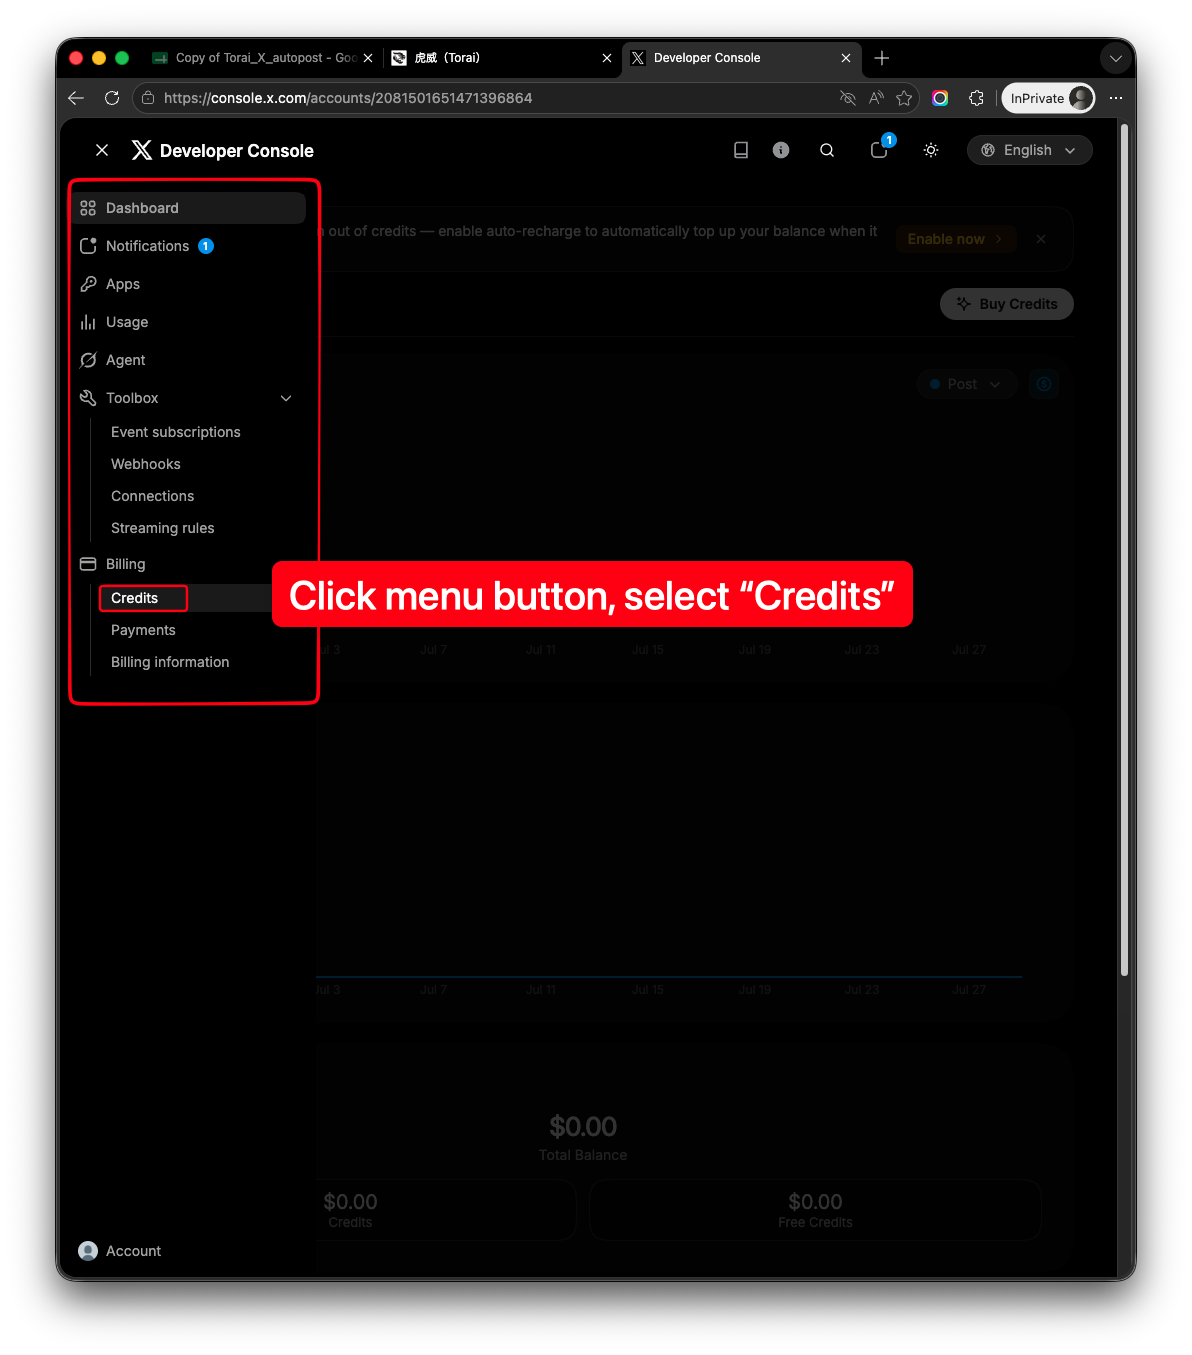Toggle the light/dark theme sun icon

931,150
